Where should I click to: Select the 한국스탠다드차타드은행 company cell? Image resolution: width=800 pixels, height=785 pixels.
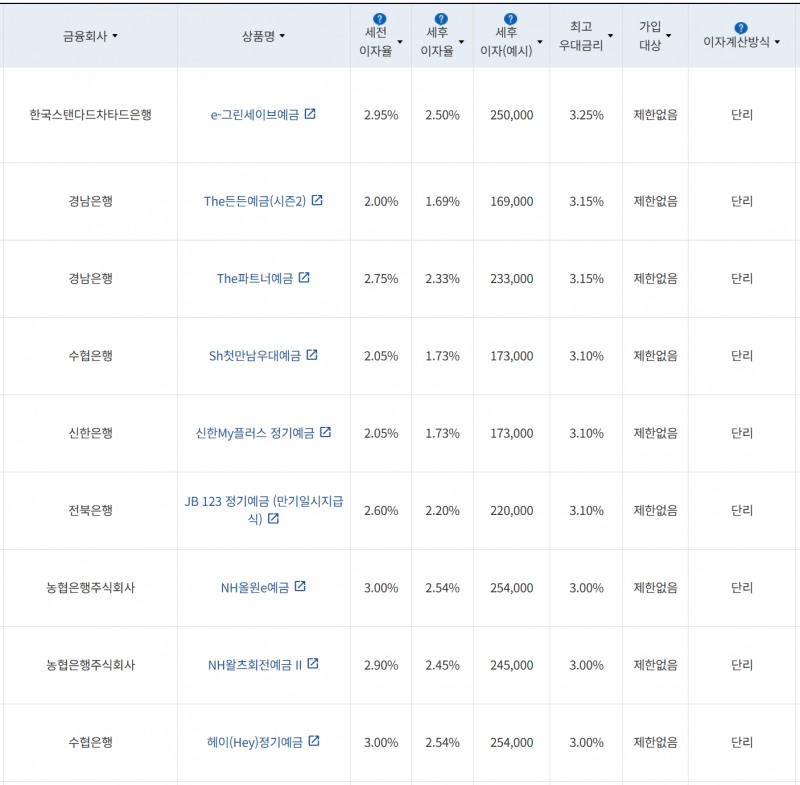(90, 115)
